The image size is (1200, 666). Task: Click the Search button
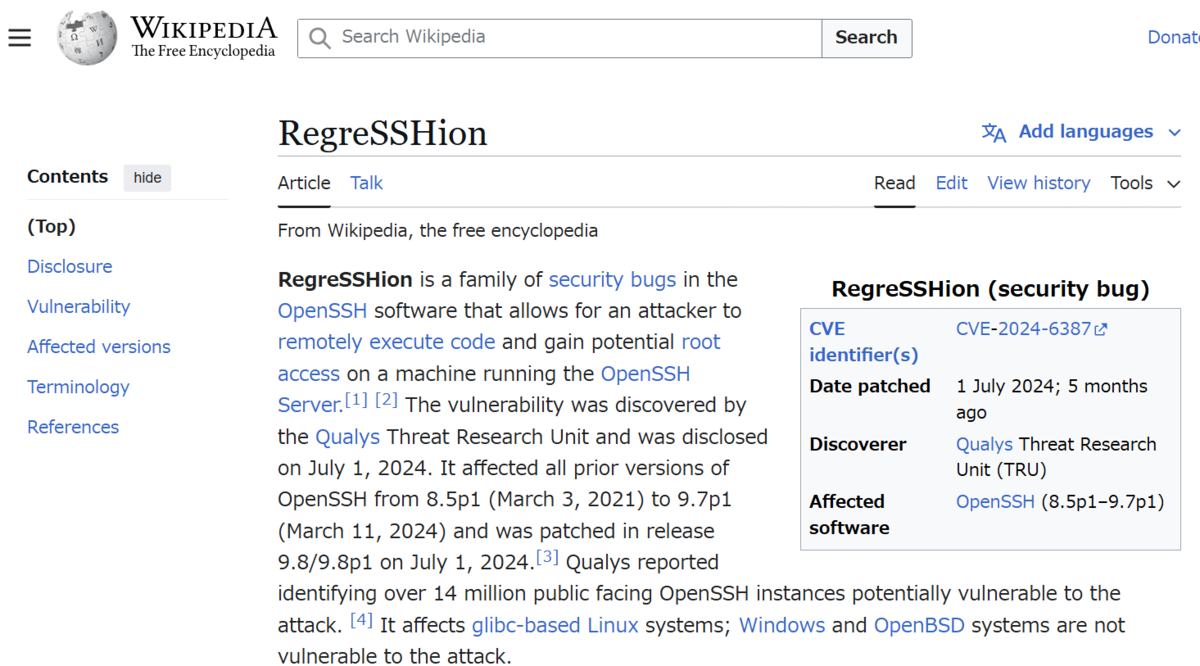coord(866,38)
